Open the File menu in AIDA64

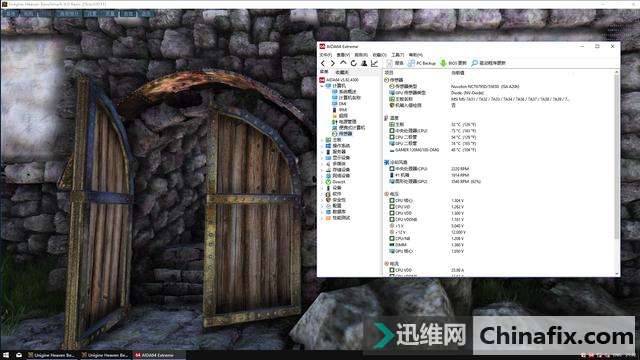tap(325, 55)
